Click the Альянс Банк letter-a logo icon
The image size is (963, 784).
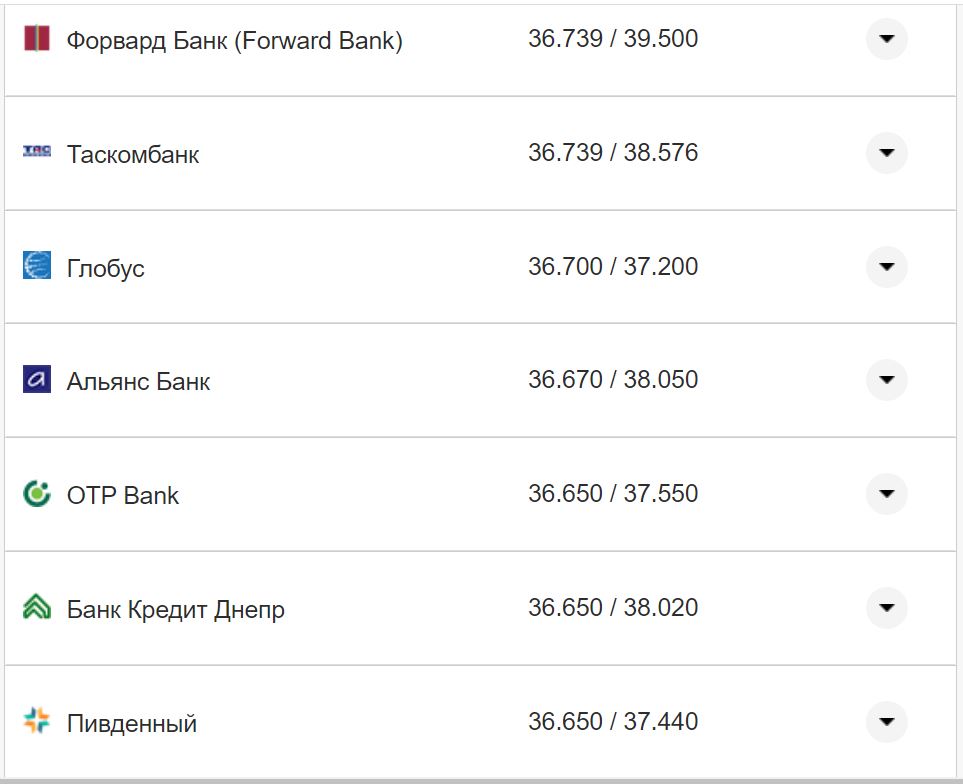tap(36, 380)
